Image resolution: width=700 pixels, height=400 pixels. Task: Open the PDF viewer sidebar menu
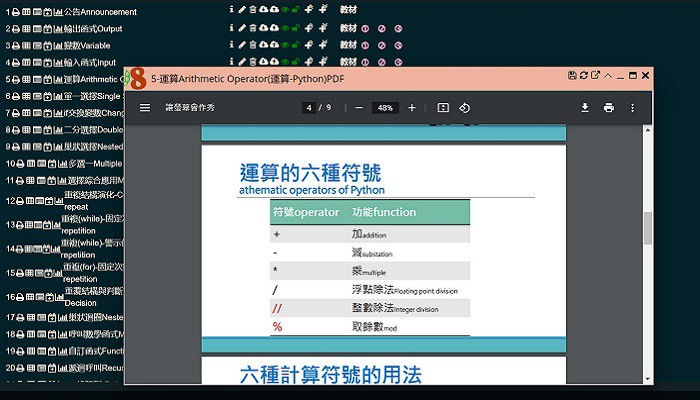[x=145, y=108]
